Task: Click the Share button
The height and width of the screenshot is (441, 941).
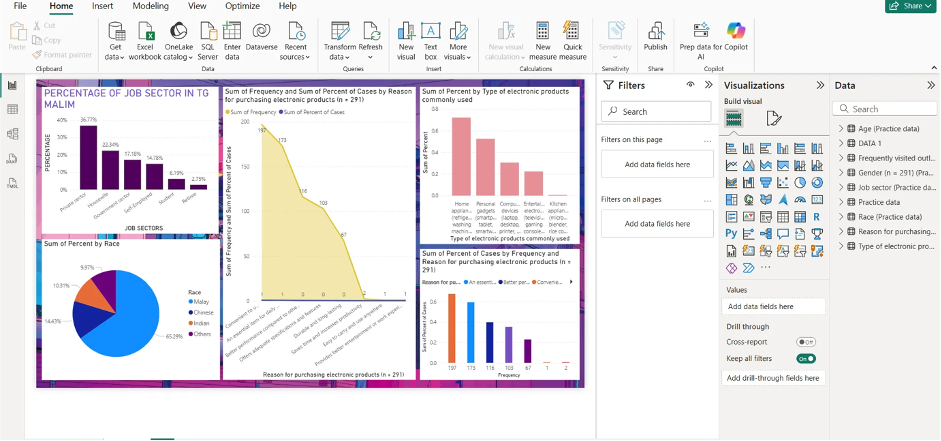Action: point(909,6)
